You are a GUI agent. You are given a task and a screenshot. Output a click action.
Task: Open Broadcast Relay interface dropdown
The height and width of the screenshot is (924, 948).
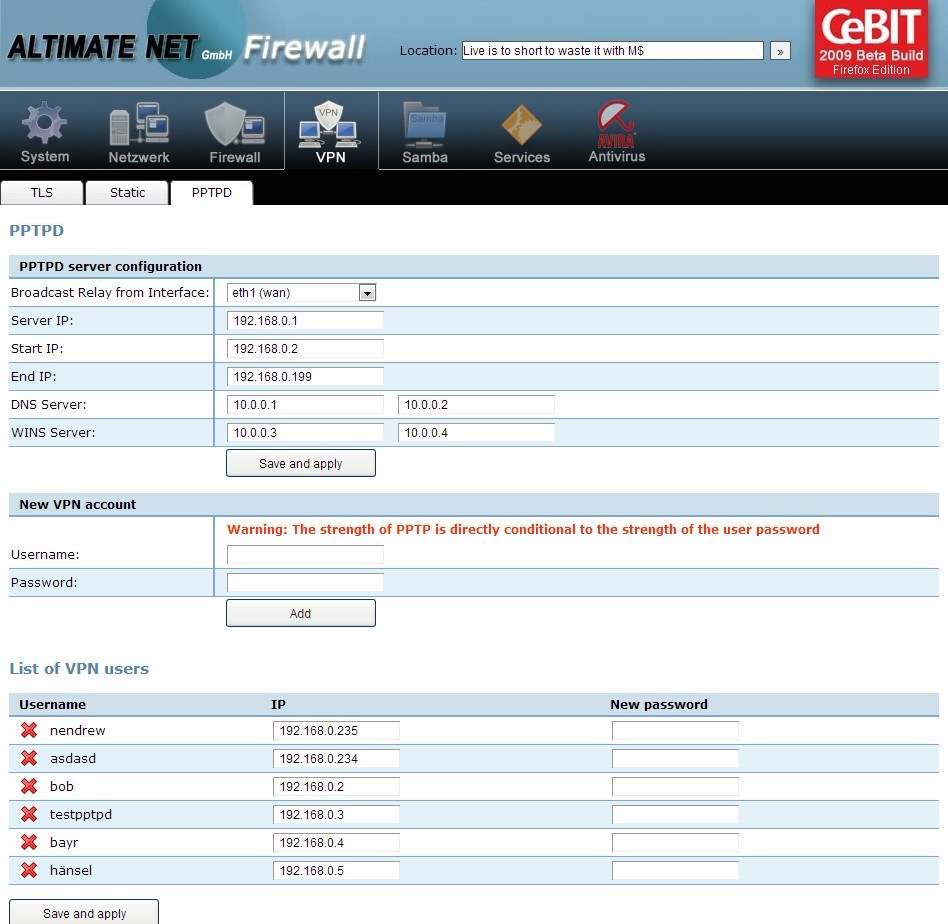pos(302,293)
